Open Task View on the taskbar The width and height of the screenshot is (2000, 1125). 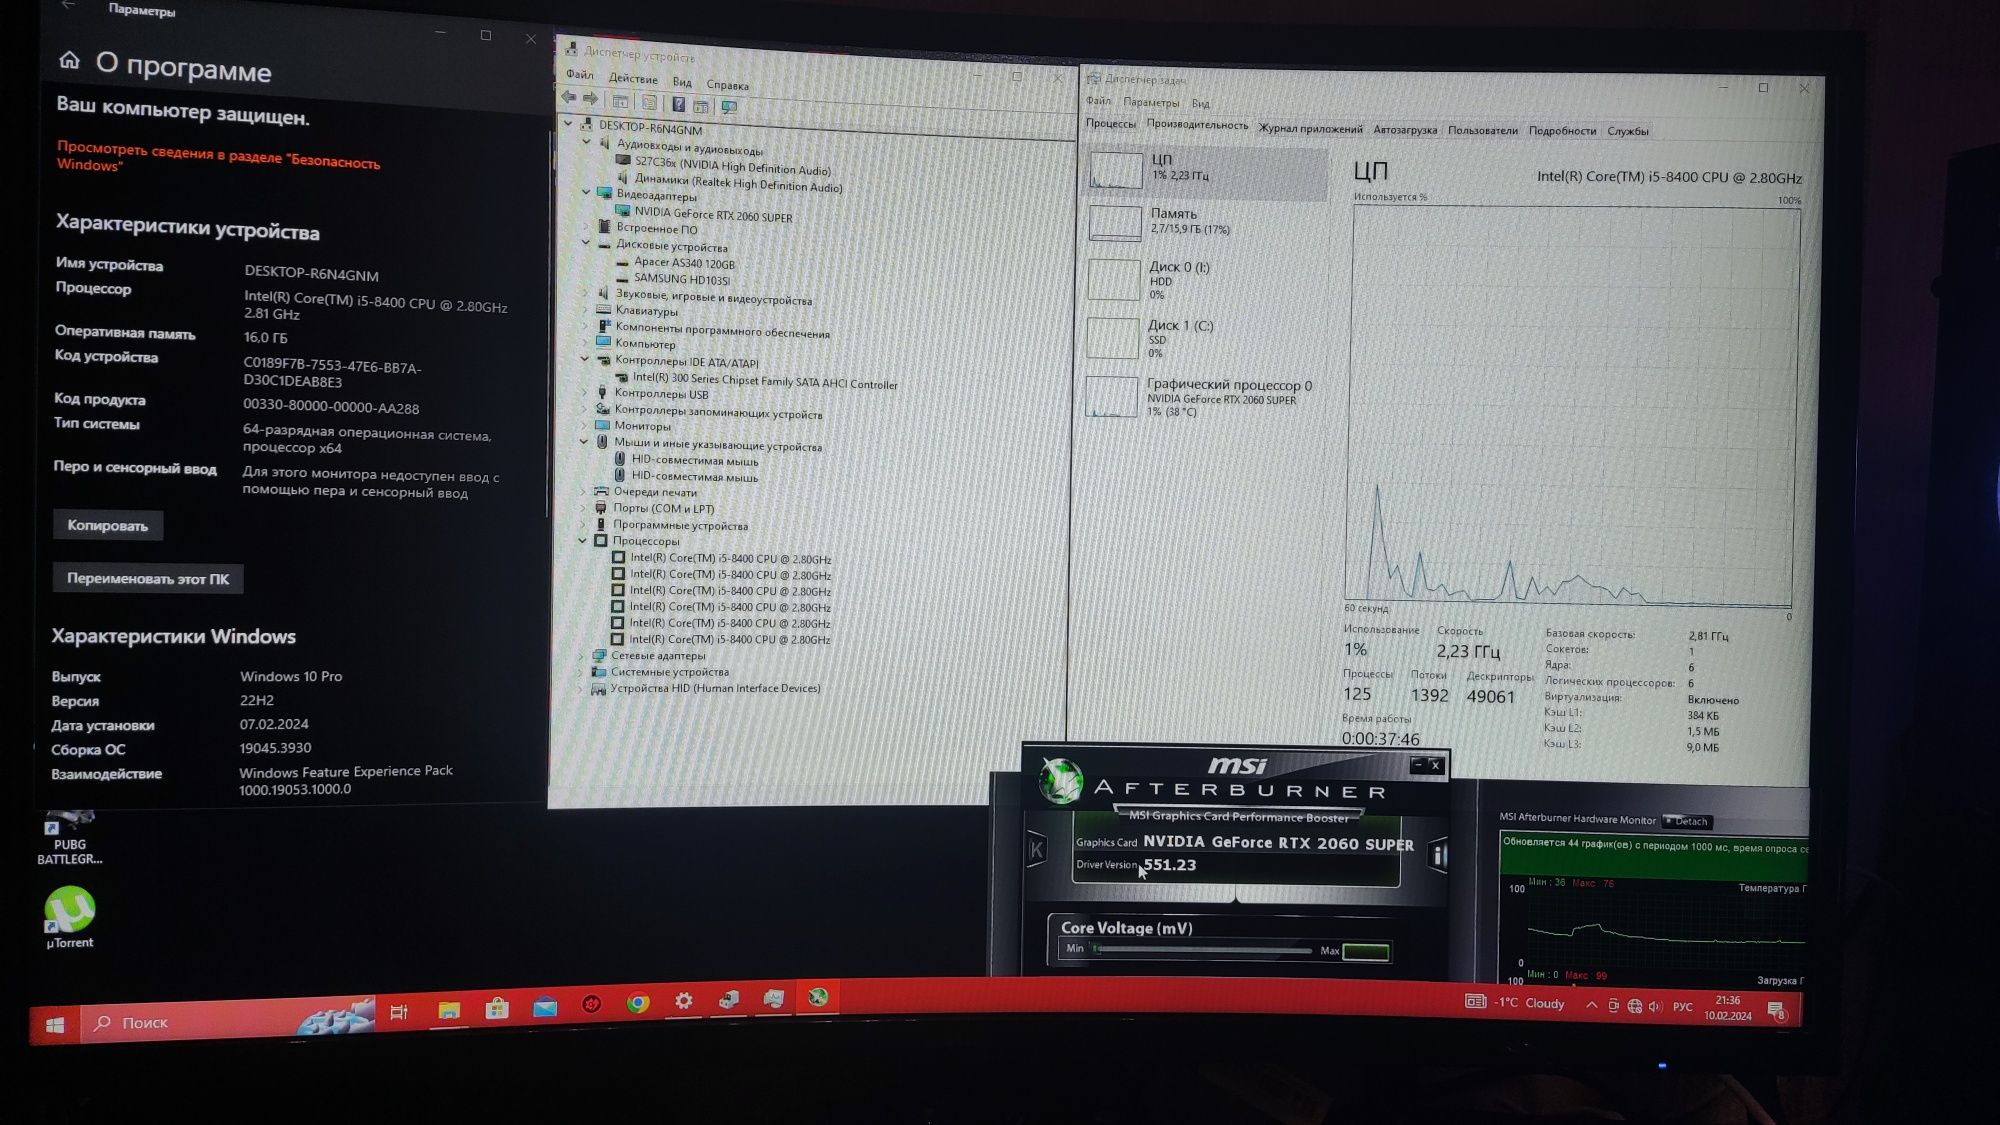tap(398, 1012)
